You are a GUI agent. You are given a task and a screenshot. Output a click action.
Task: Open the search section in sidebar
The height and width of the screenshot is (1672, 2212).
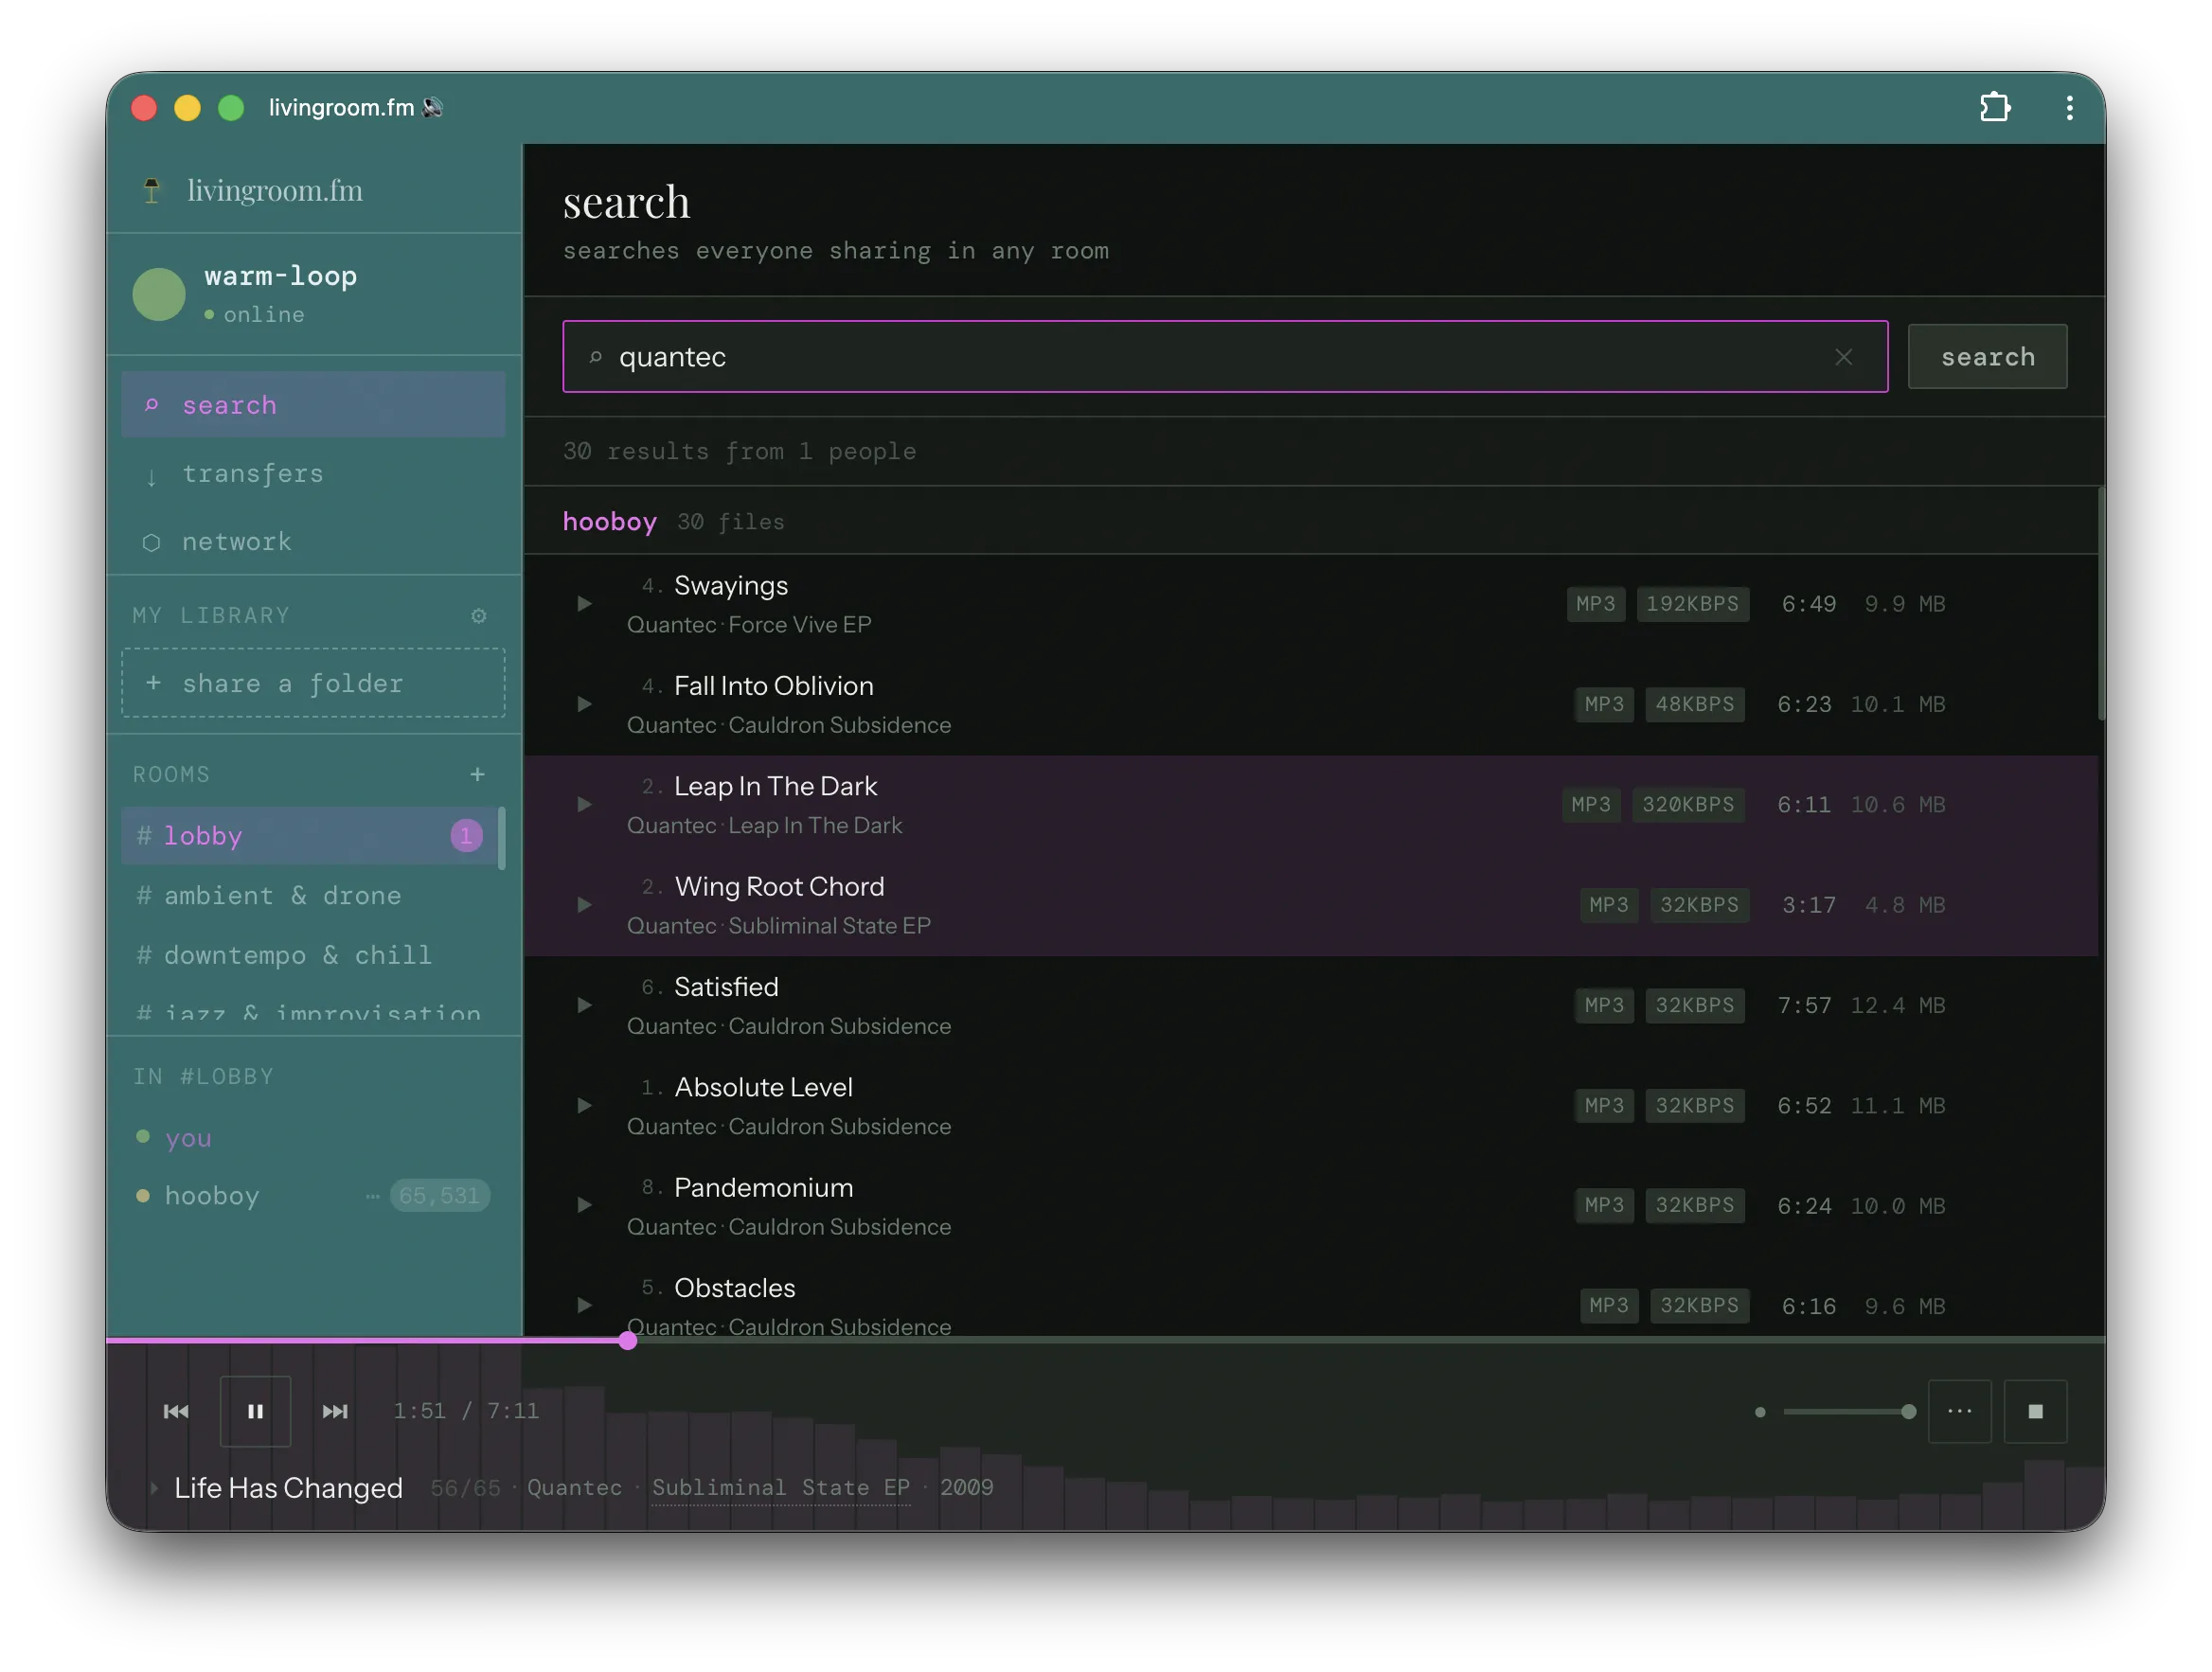313,405
